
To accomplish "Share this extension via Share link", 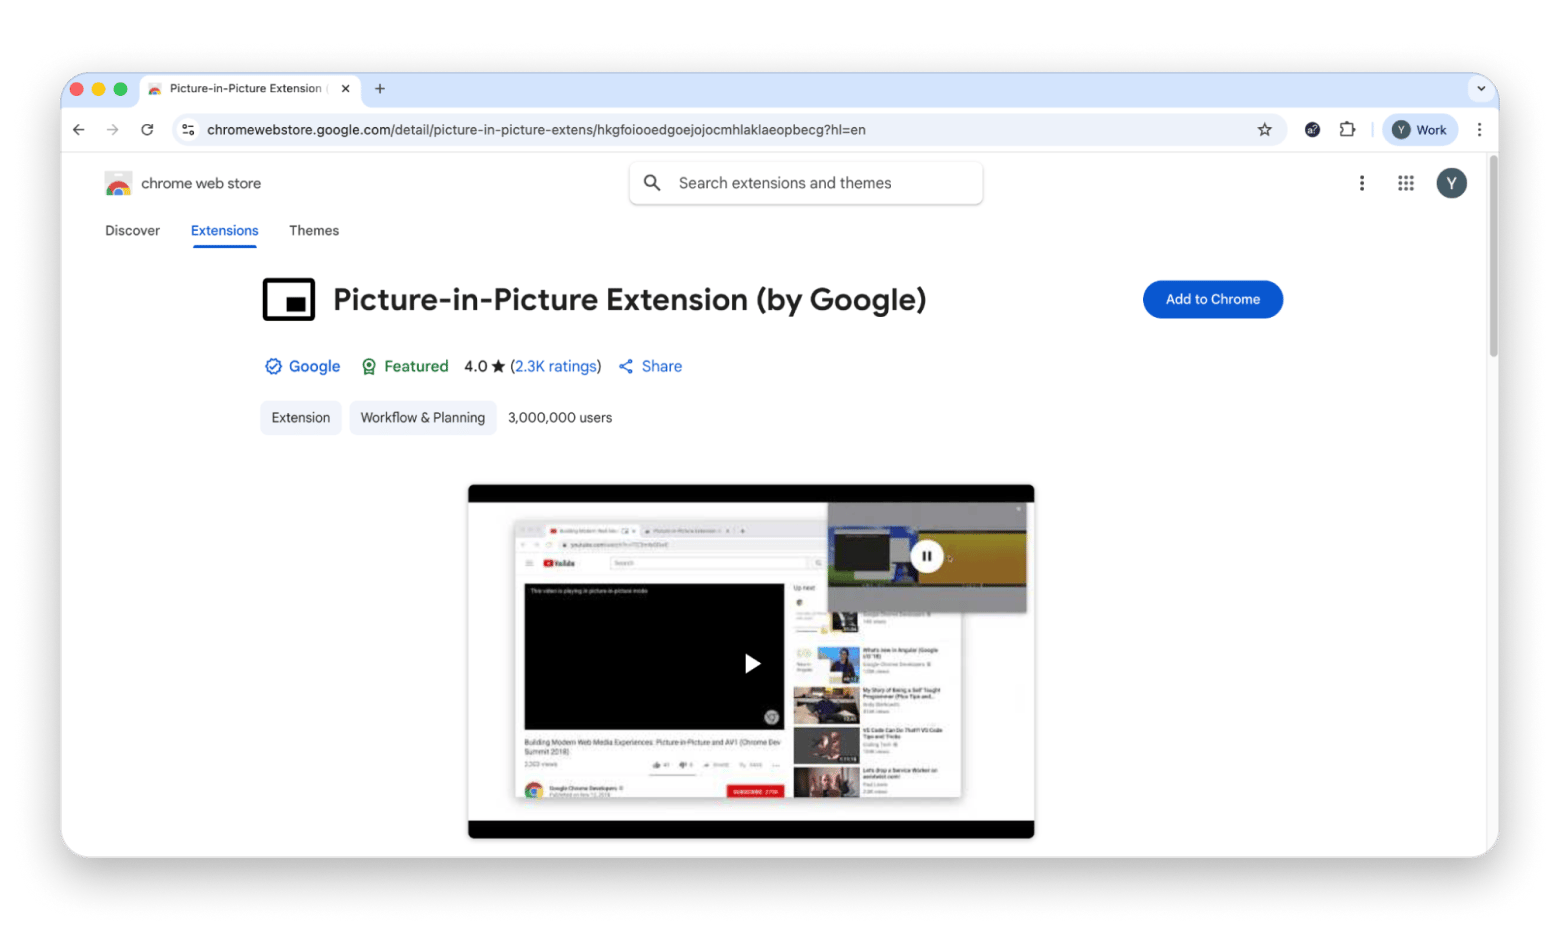I will coord(650,367).
